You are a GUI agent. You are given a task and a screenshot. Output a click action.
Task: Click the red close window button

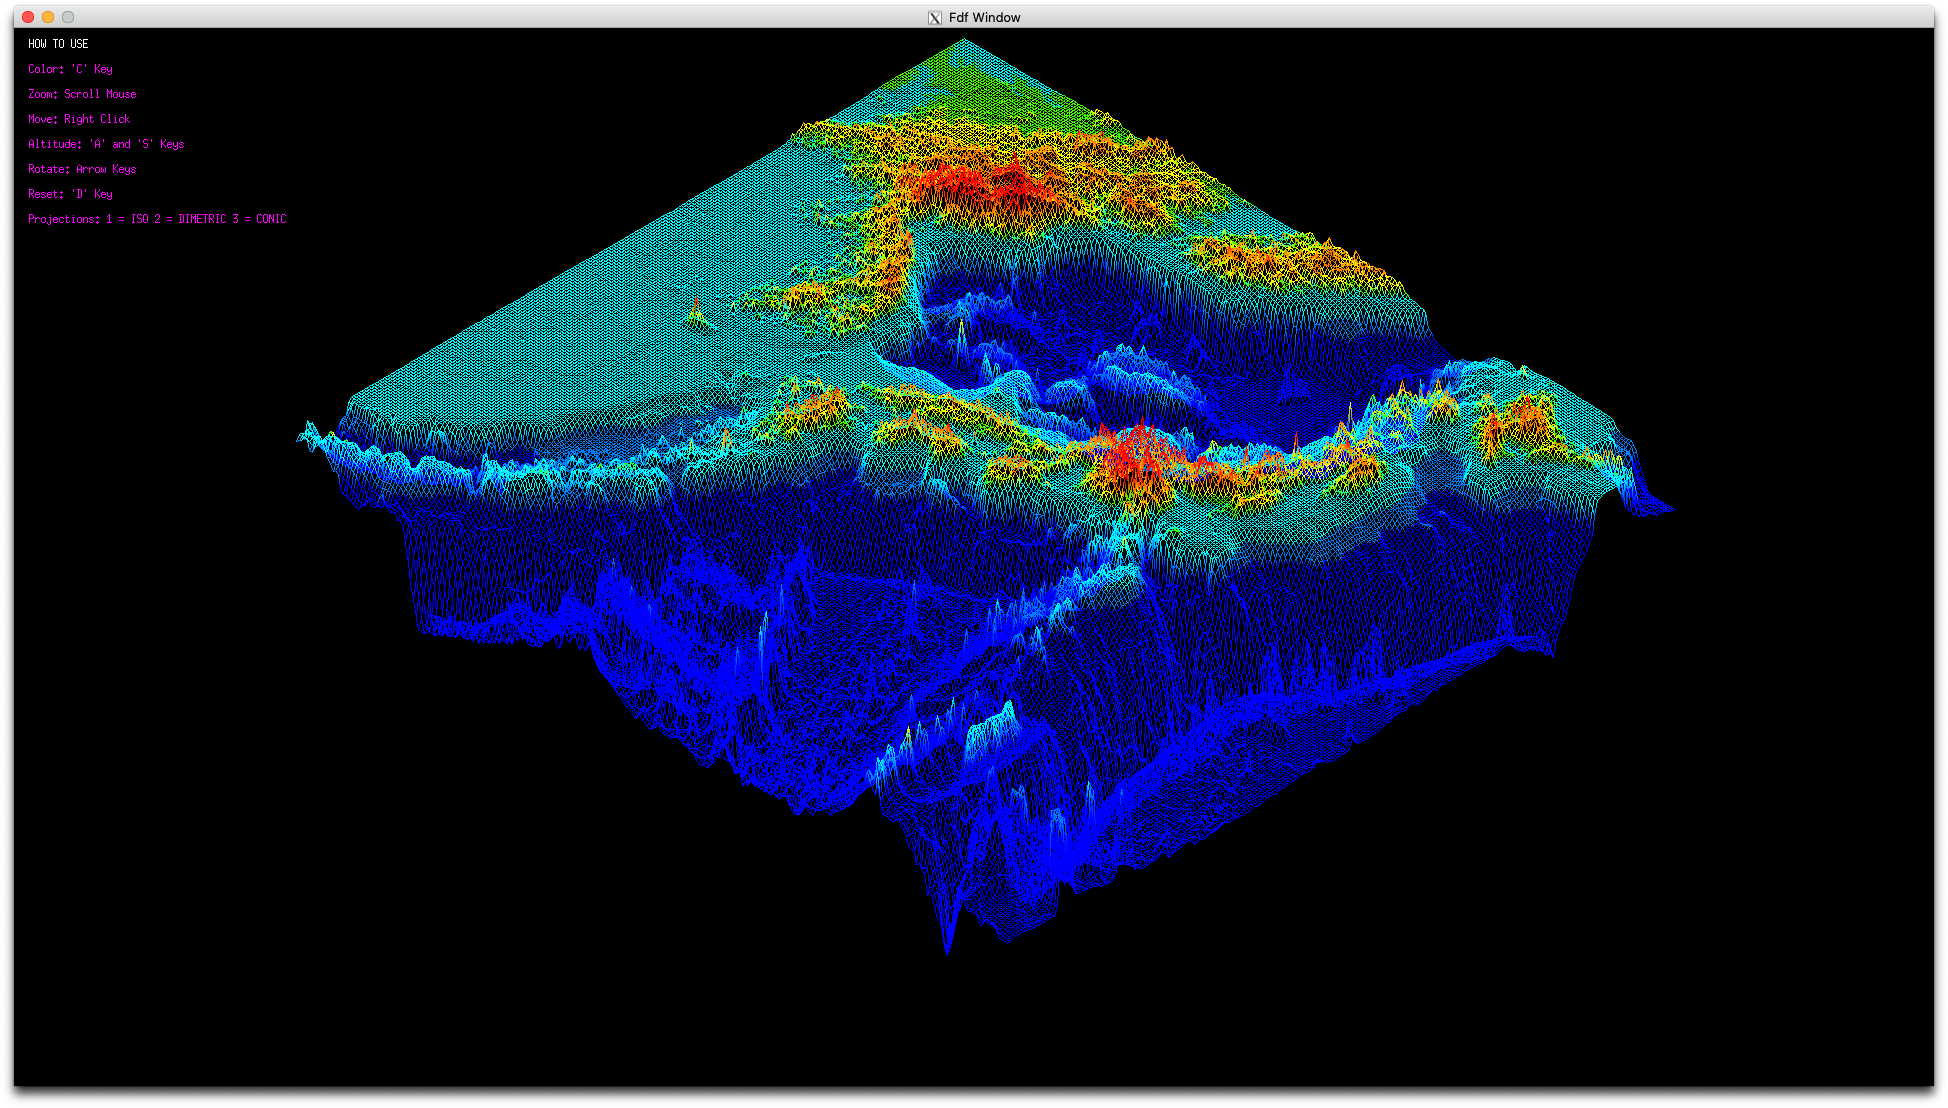(28, 17)
